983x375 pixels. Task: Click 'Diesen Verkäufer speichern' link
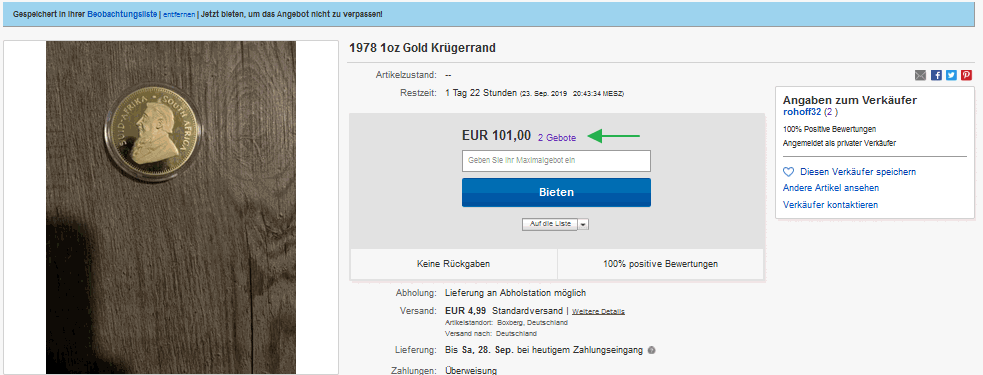858,172
